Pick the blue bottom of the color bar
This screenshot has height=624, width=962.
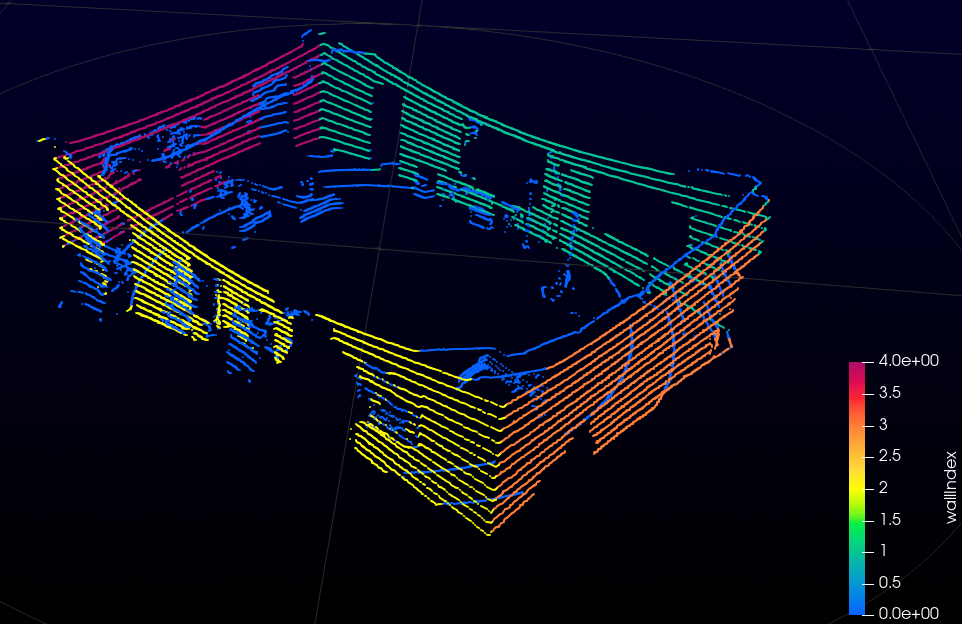pyautogui.click(x=856, y=606)
